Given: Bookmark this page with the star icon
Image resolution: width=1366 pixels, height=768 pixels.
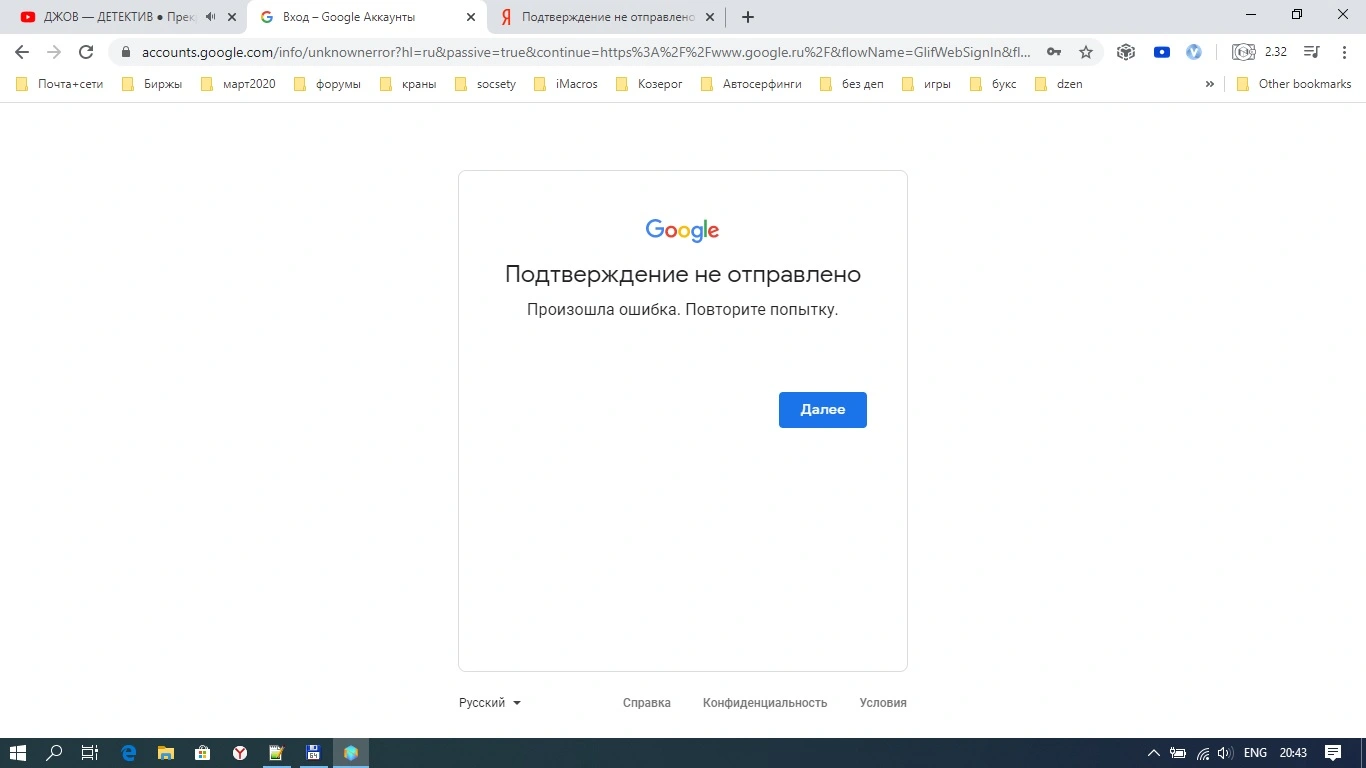Looking at the screenshot, I should (1085, 52).
